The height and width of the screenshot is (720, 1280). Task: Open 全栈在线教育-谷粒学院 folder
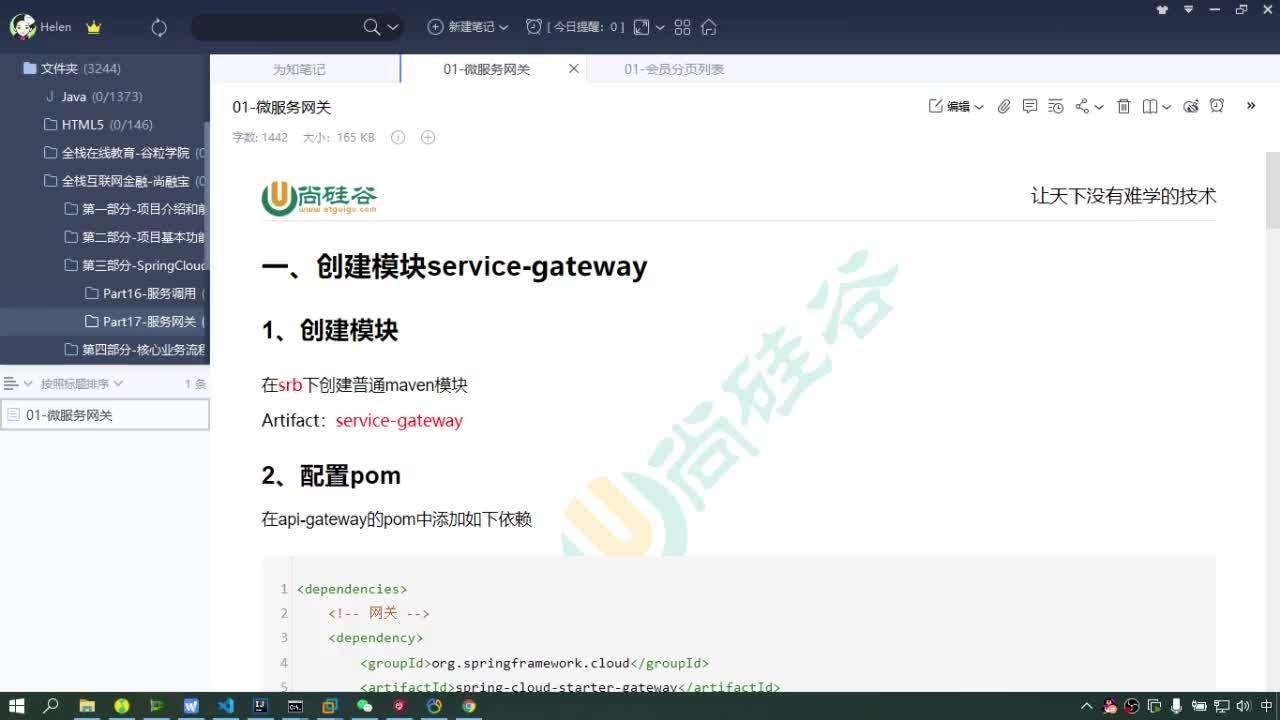pos(105,153)
